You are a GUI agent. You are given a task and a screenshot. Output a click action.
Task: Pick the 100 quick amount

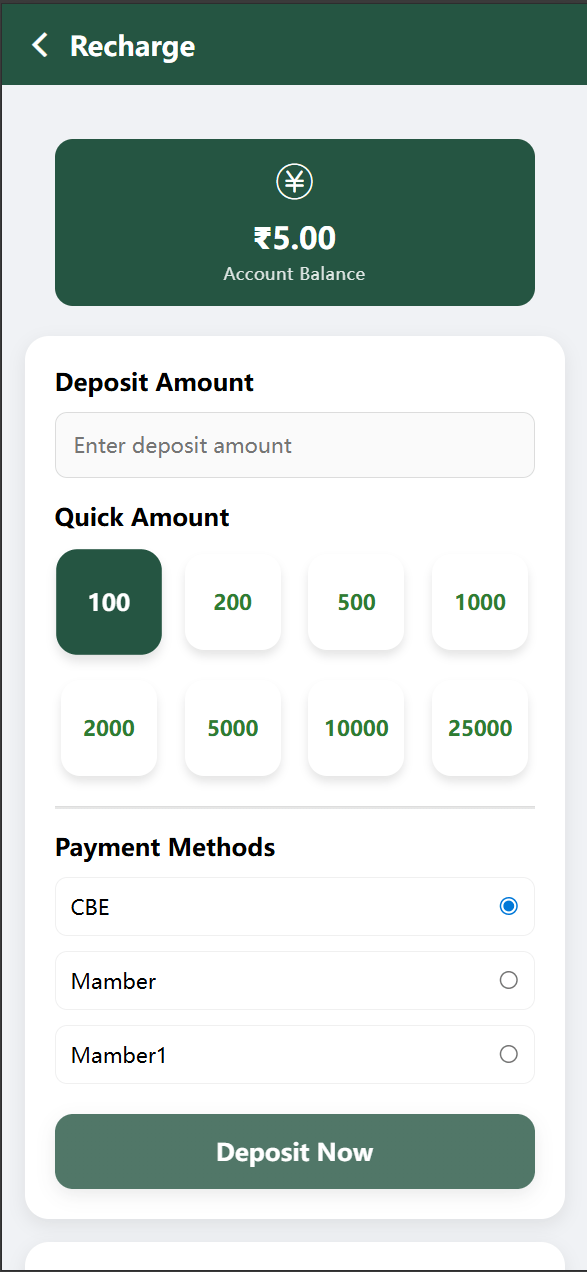pos(109,602)
